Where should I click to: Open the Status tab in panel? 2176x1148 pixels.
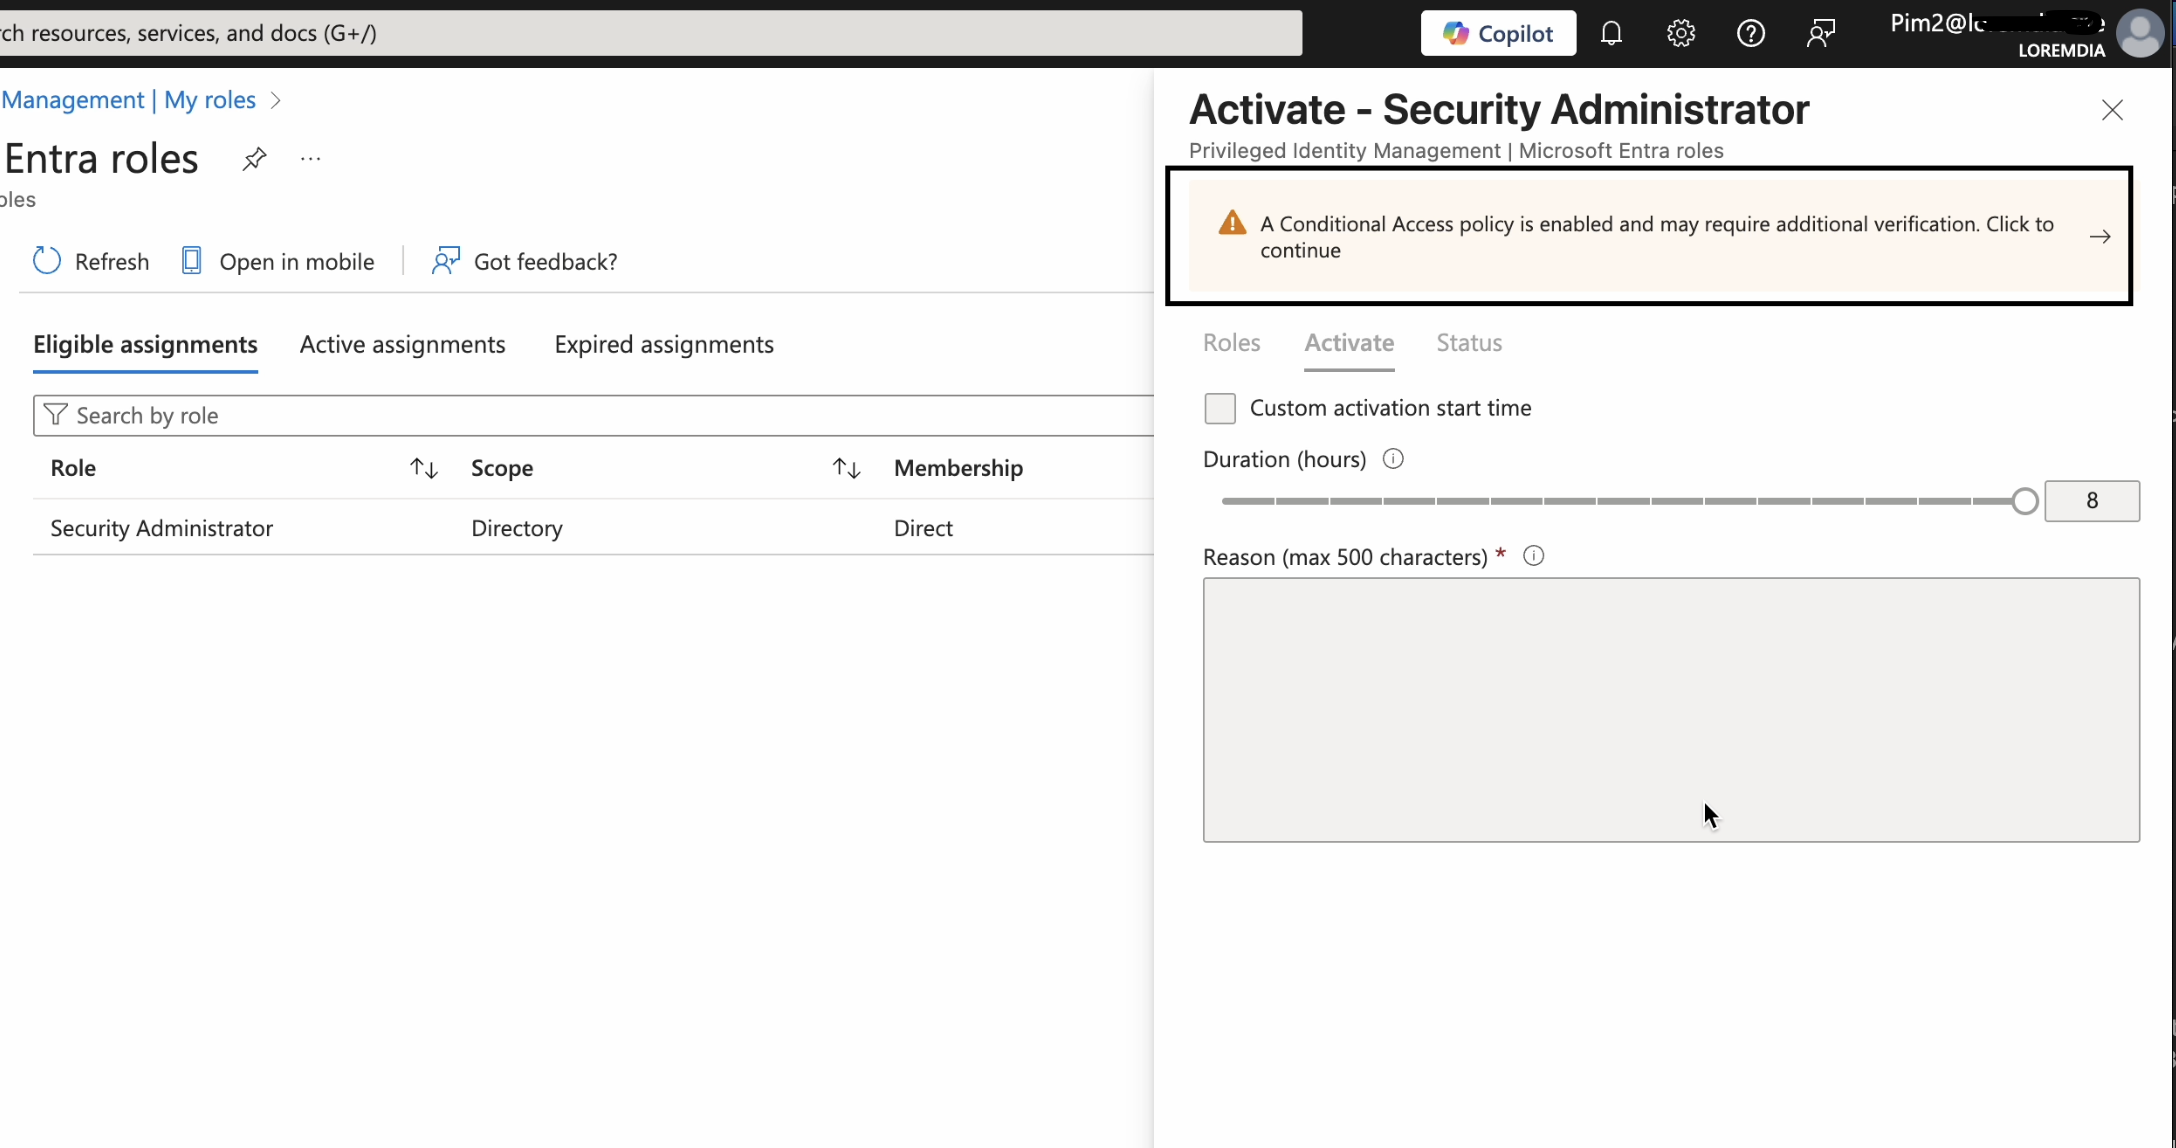1469,343
